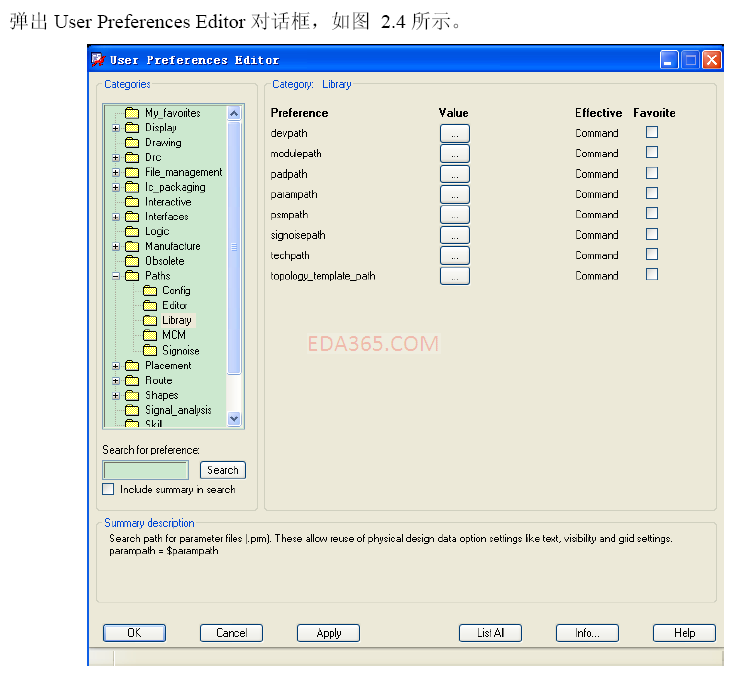Image resolution: width=749 pixels, height=688 pixels.
Task: Click the Search for preference field
Action: click(x=146, y=470)
